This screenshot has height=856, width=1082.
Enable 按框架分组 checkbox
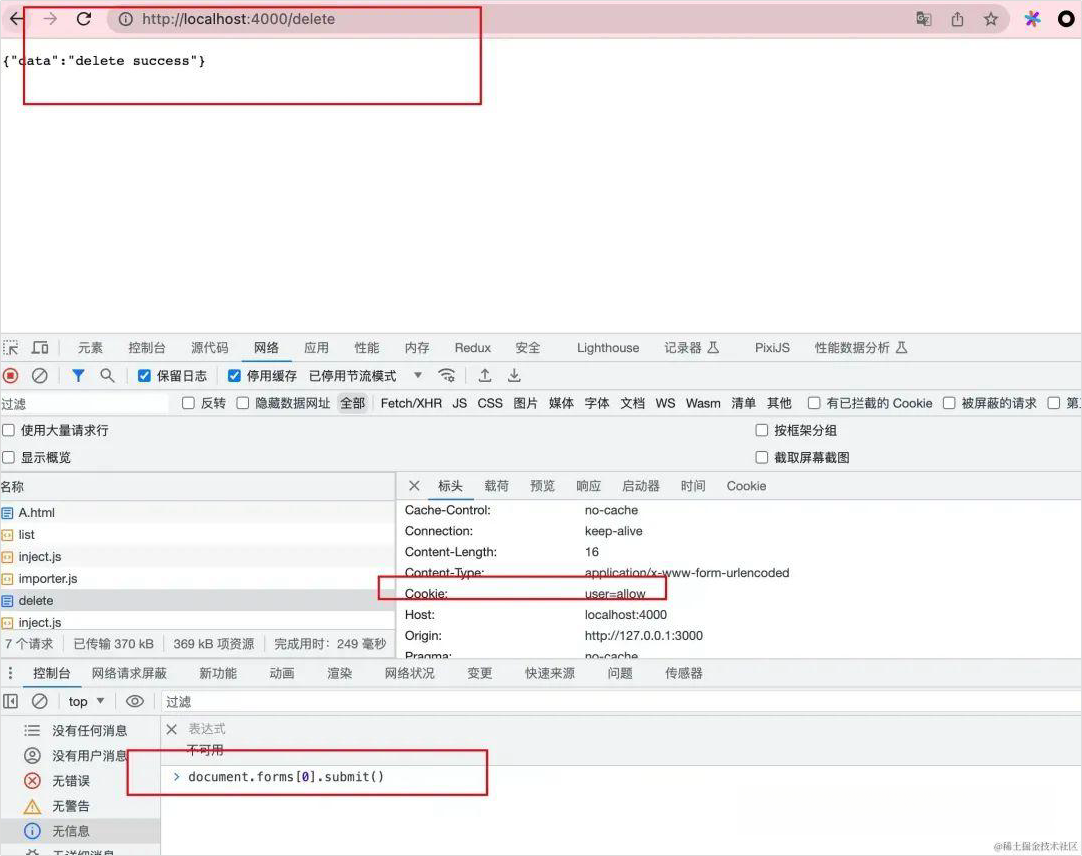coord(762,430)
